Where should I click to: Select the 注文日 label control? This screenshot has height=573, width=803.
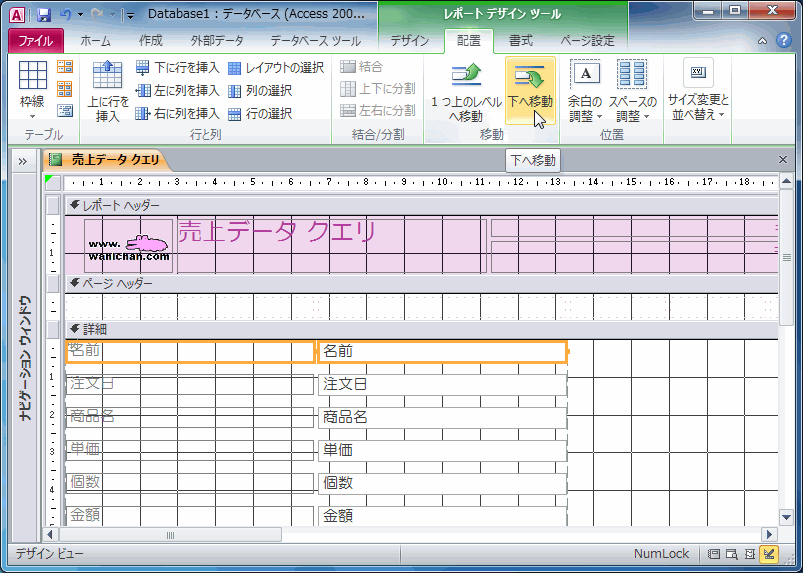point(190,385)
